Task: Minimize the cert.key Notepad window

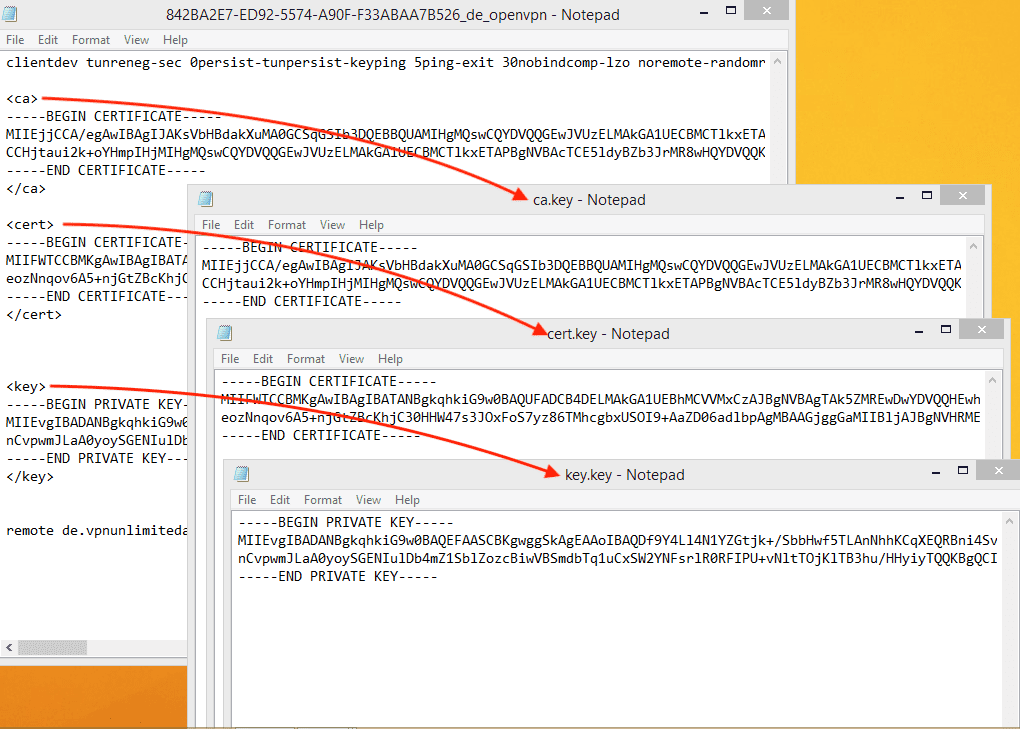Action: tap(918, 329)
